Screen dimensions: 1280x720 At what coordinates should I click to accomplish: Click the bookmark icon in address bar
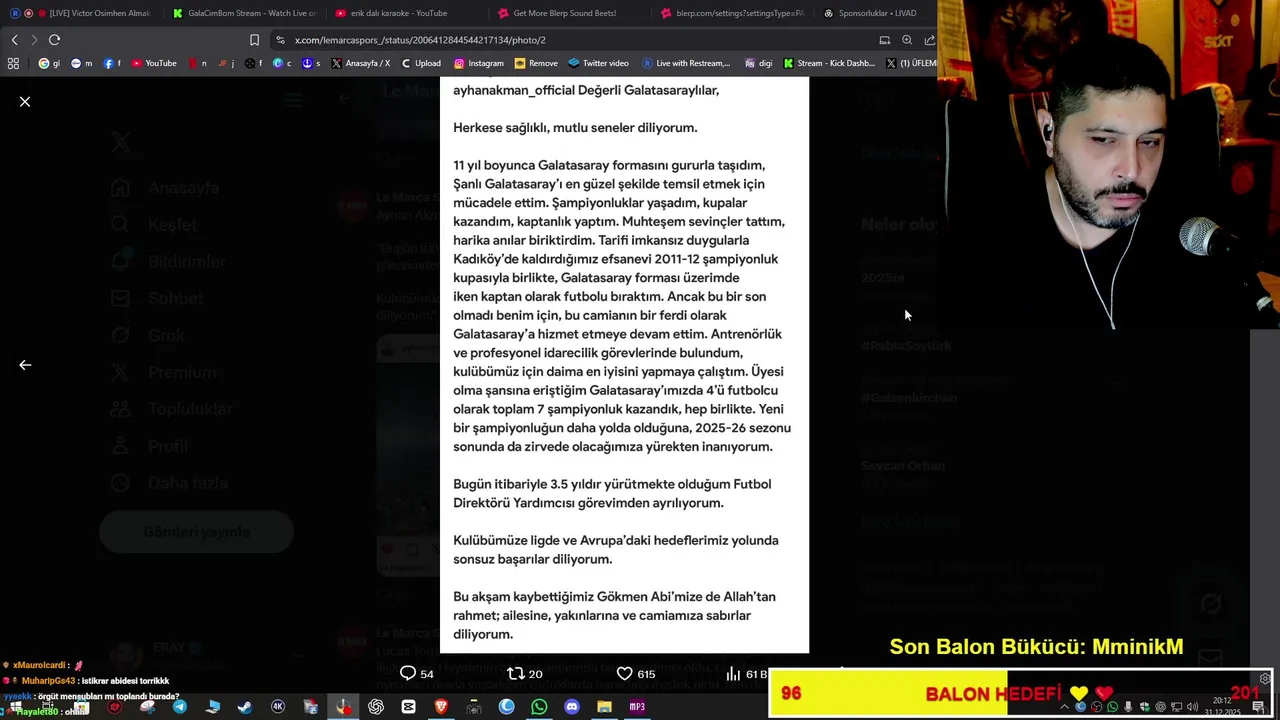pos(254,40)
